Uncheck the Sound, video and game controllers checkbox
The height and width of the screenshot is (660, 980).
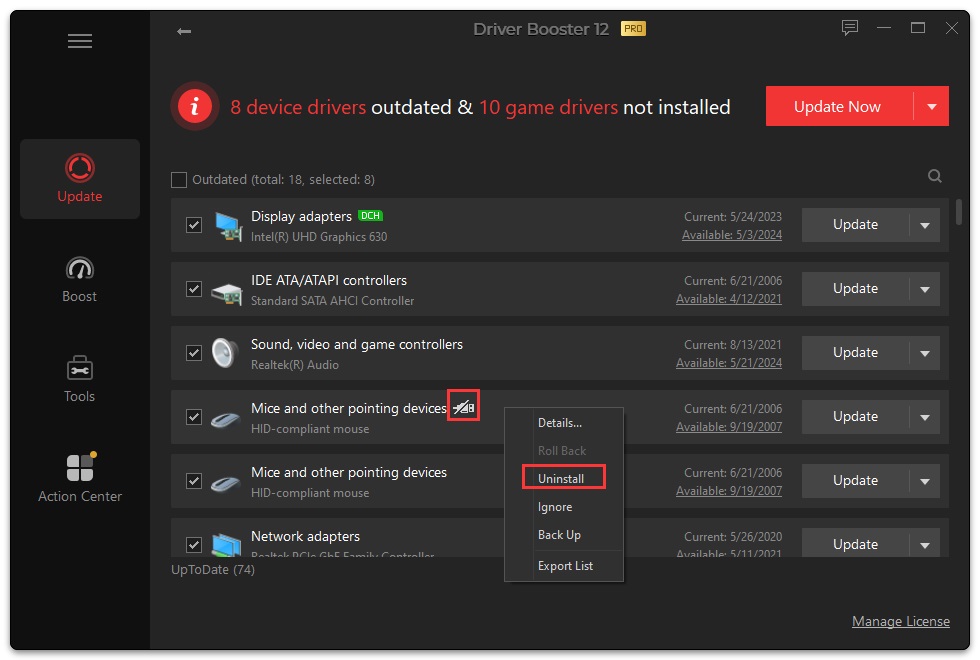coord(194,353)
